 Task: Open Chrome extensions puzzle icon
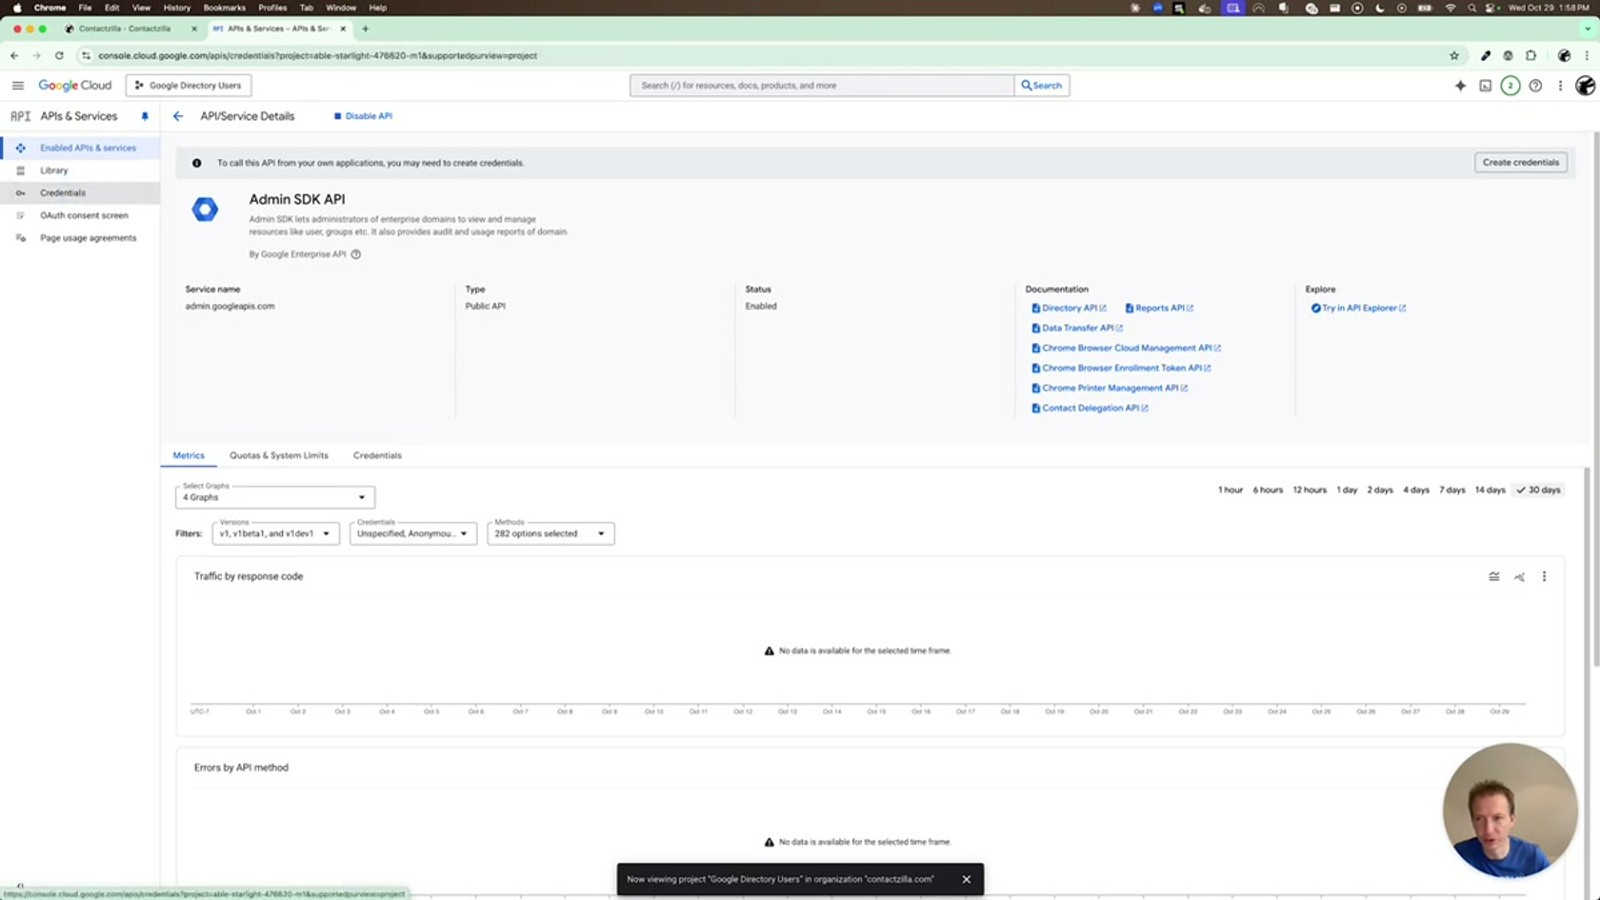(x=1530, y=56)
